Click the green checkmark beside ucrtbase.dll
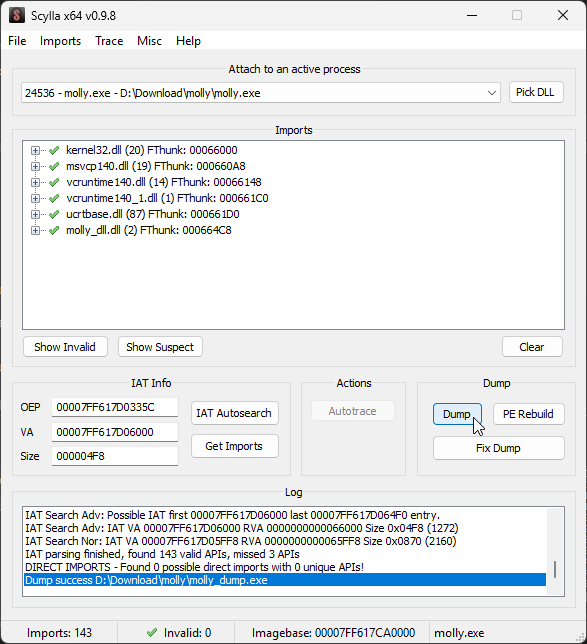587x644 pixels. tap(54, 214)
